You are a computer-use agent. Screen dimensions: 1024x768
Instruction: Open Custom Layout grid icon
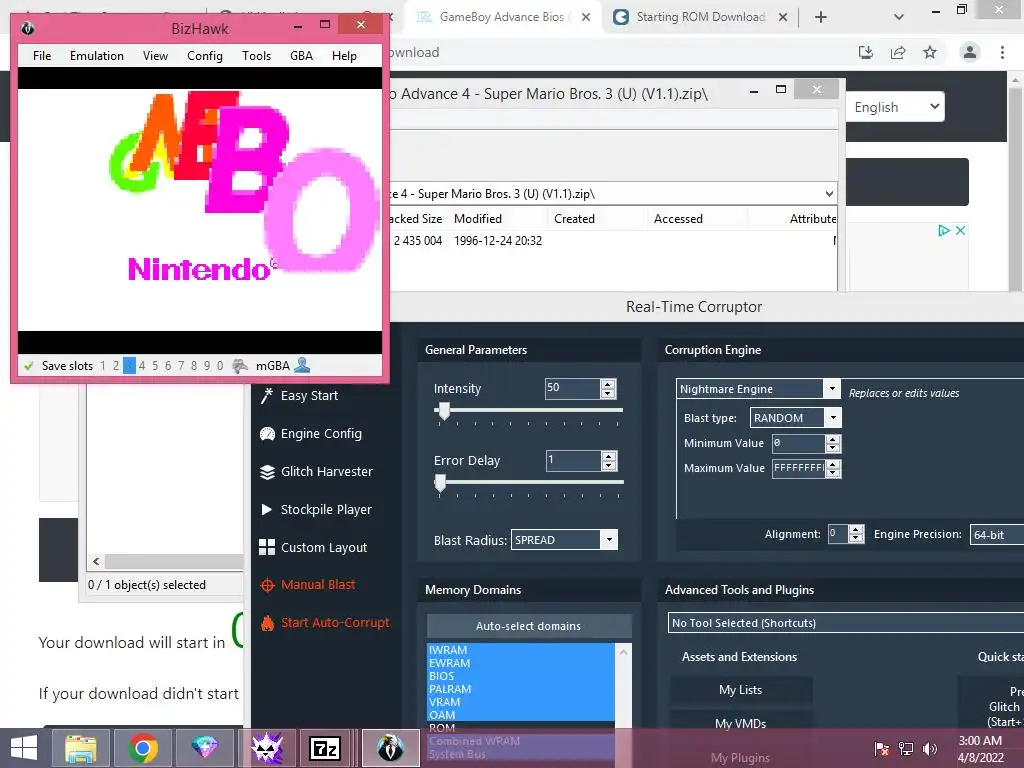[267, 547]
